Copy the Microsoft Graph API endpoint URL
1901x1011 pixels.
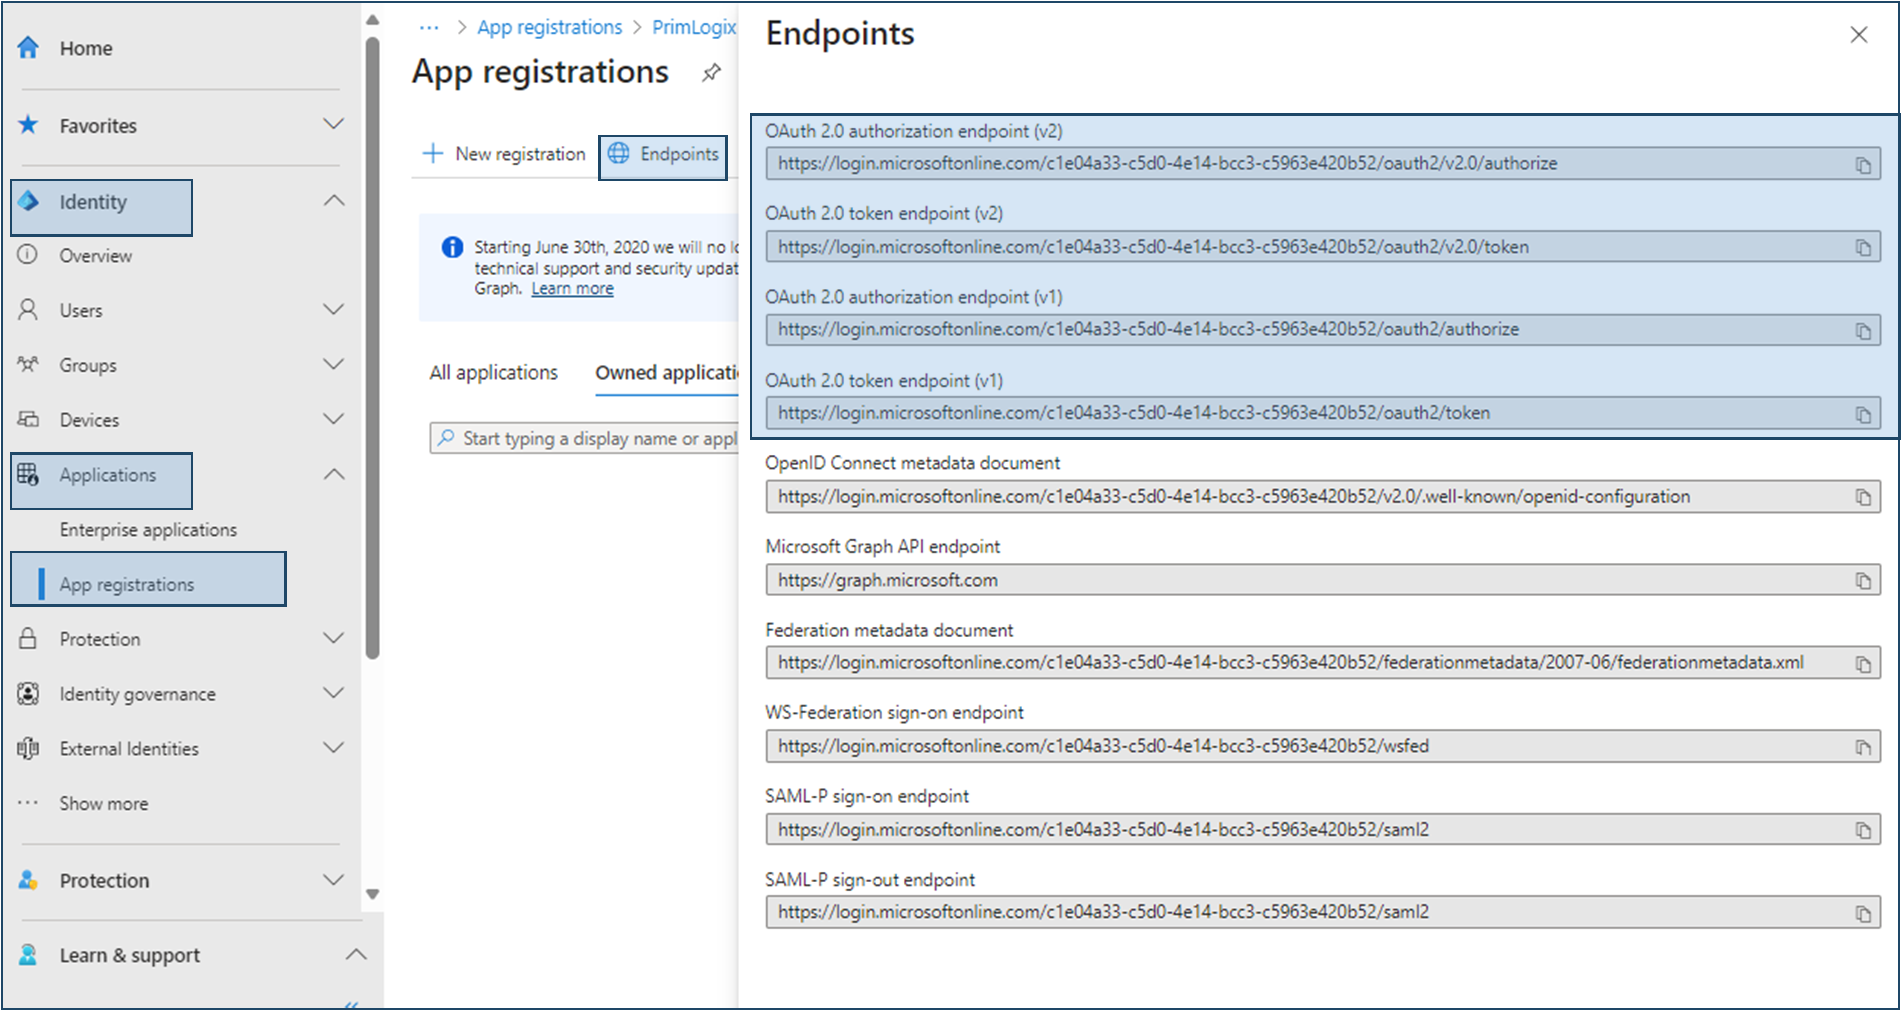[1863, 581]
